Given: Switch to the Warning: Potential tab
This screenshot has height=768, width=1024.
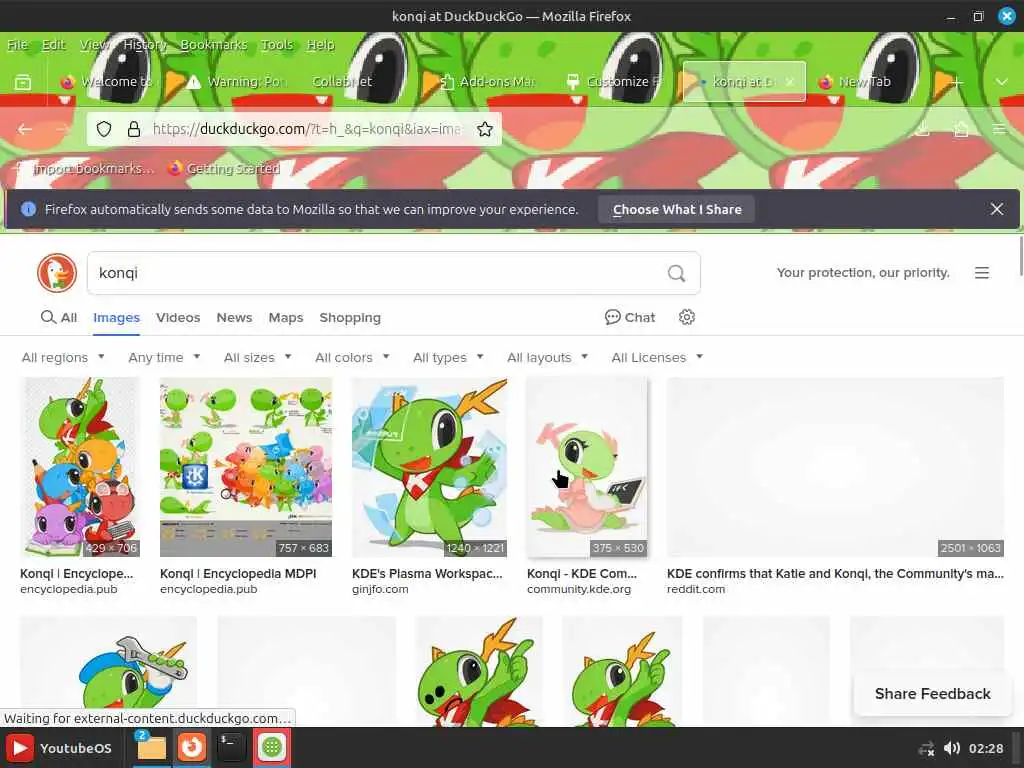Looking at the screenshot, I should (x=236, y=82).
